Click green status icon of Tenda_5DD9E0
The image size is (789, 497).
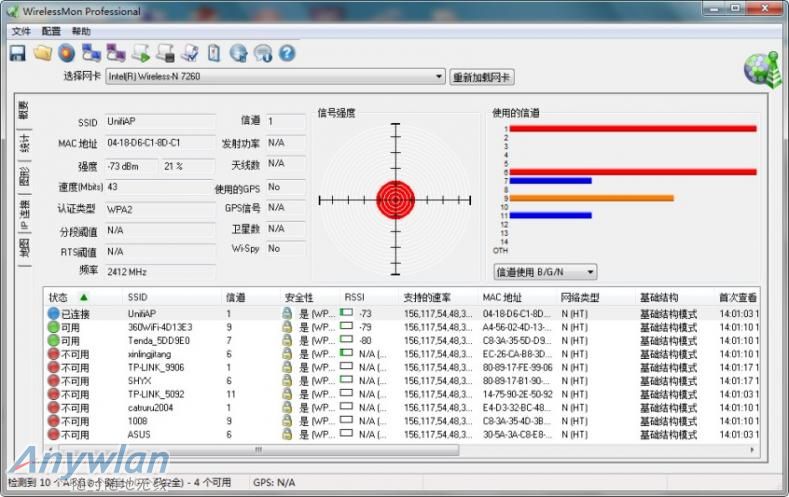click(x=54, y=341)
